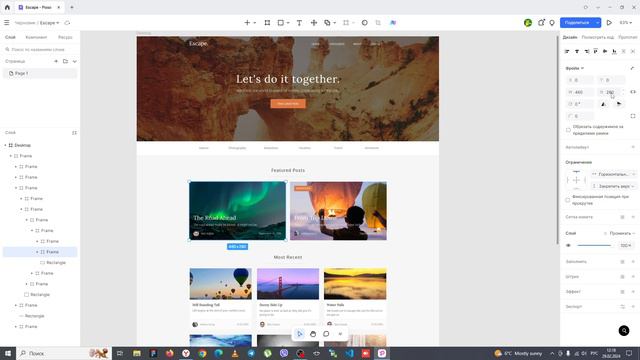Screen dimensions: 640x360
Task: Open zoom level dropdown
Action: 626,23
